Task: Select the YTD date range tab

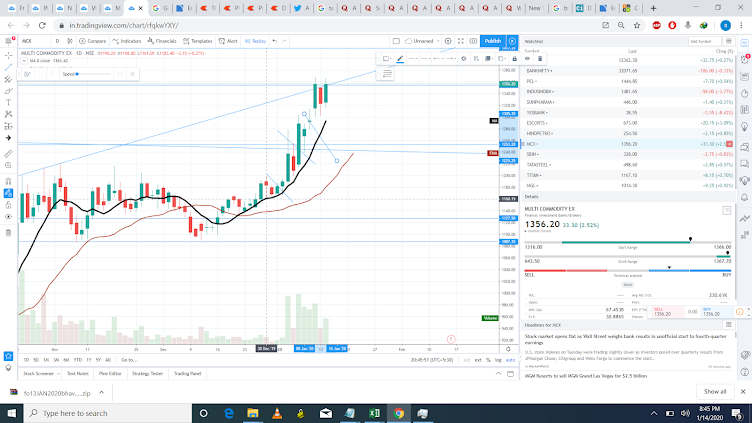Action: [x=78, y=360]
